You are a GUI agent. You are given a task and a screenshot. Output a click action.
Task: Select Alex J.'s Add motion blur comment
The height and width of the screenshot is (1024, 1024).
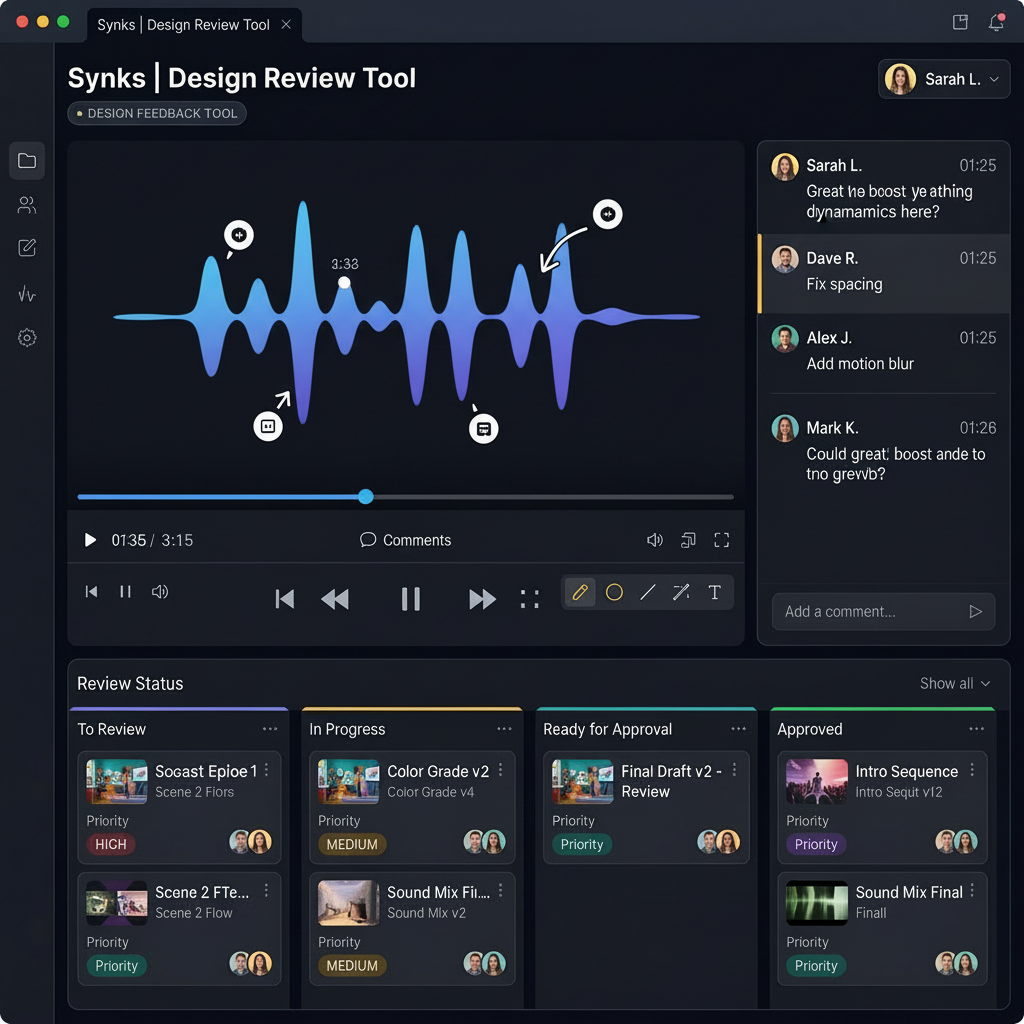883,353
